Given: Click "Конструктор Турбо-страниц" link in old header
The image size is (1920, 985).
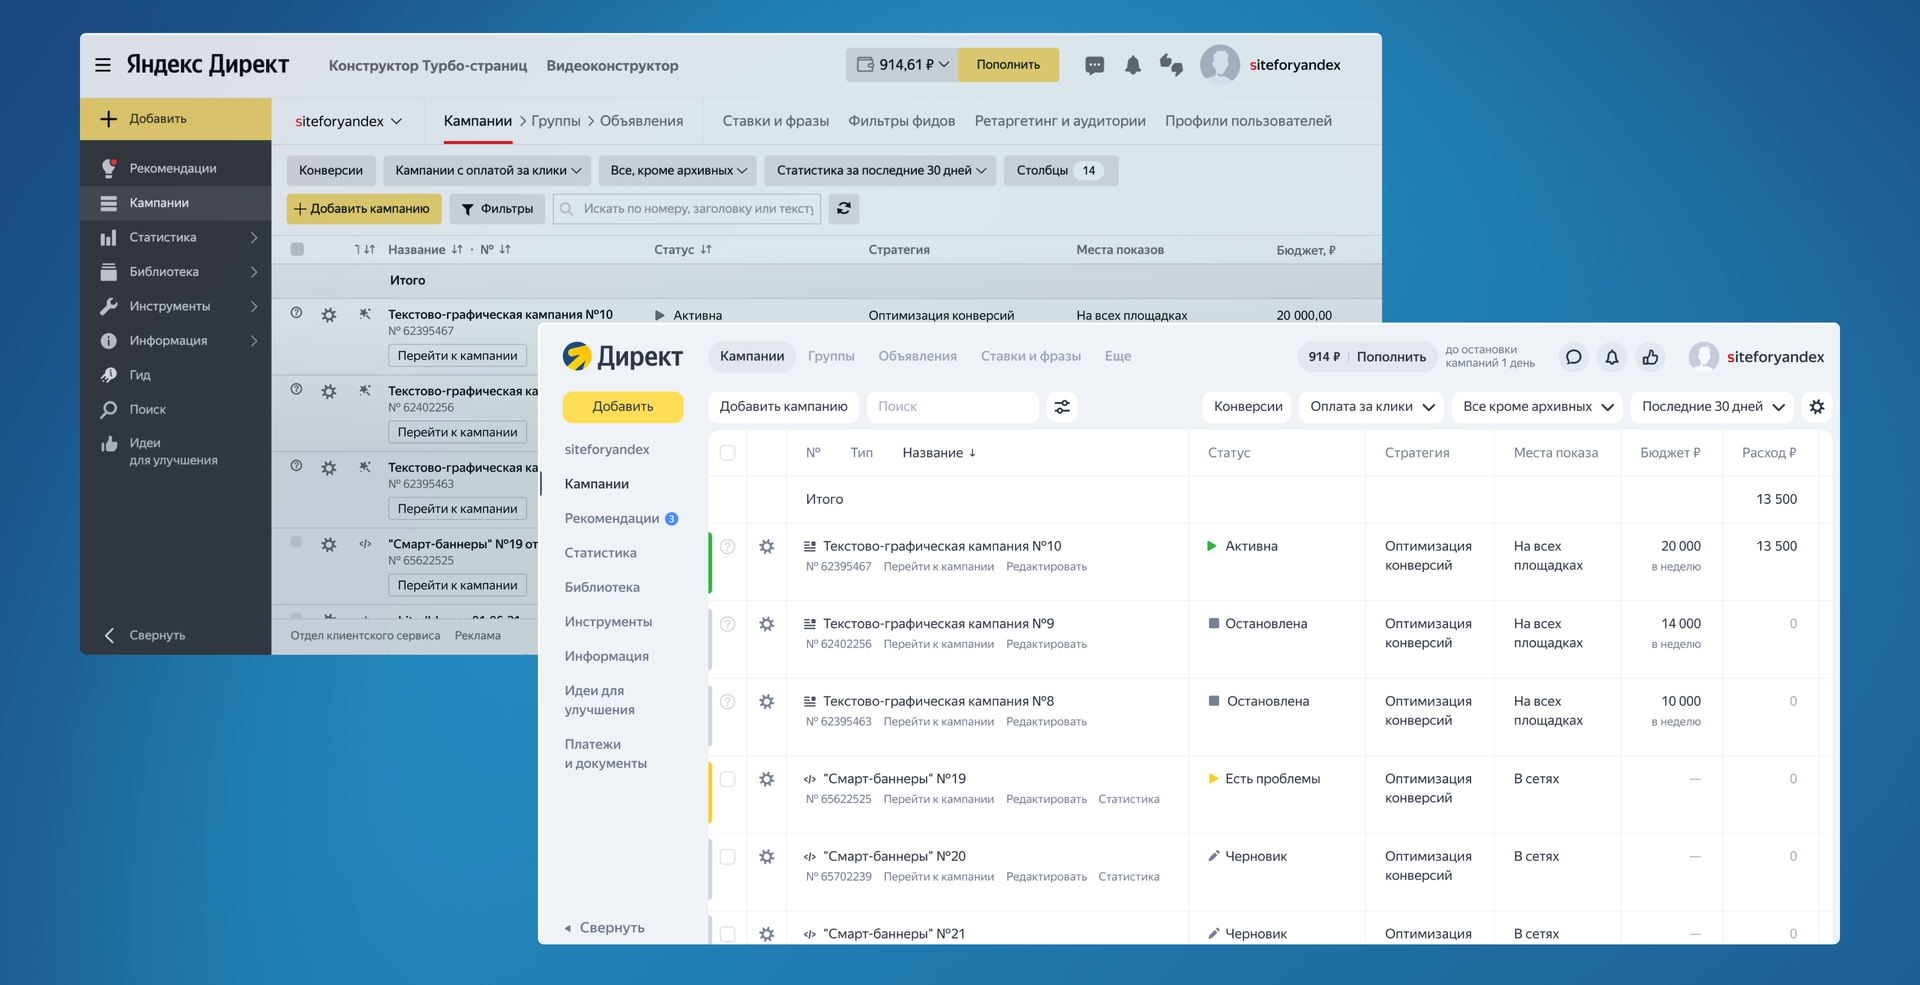Looking at the screenshot, I should [428, 65].
